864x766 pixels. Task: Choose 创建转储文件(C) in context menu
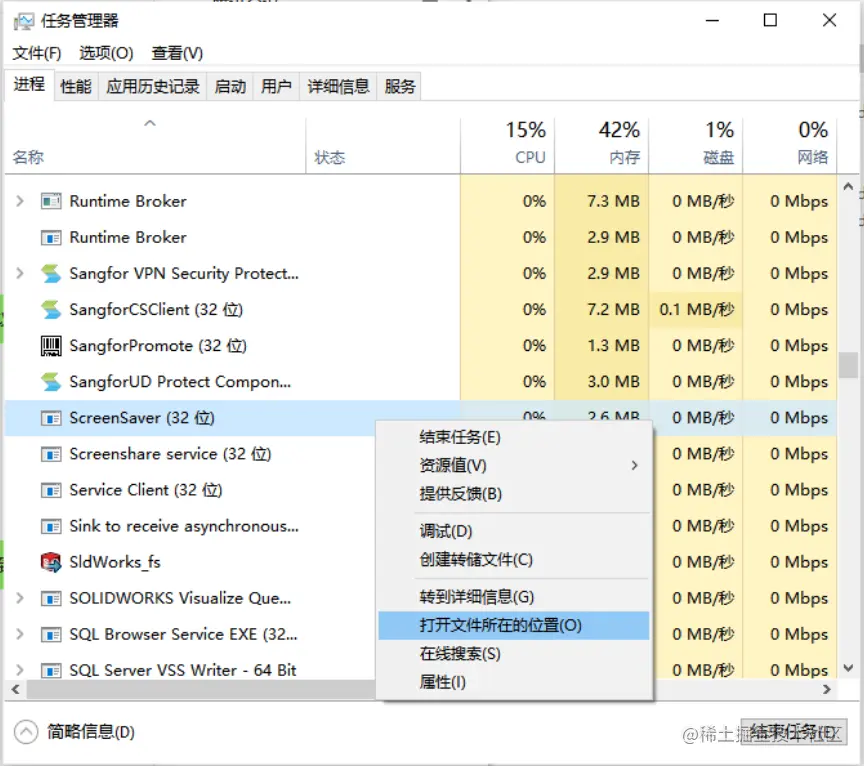[514, 560]
